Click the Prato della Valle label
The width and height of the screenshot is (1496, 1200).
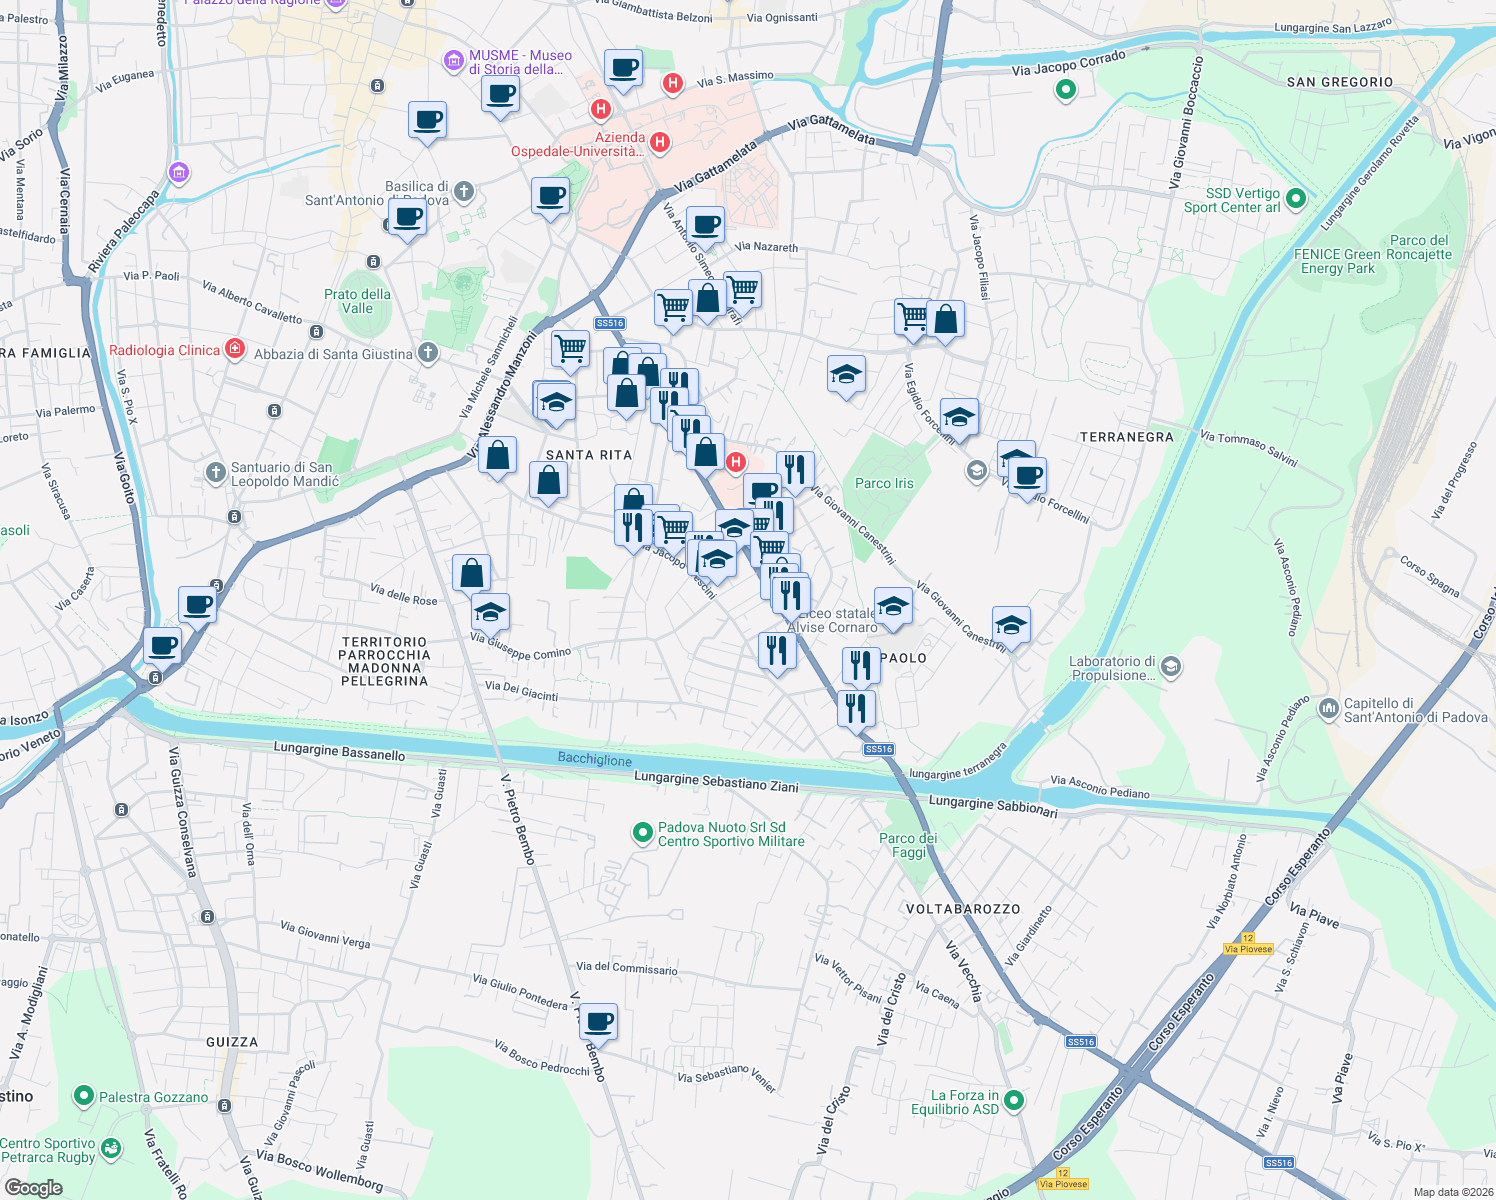point(357,301)
